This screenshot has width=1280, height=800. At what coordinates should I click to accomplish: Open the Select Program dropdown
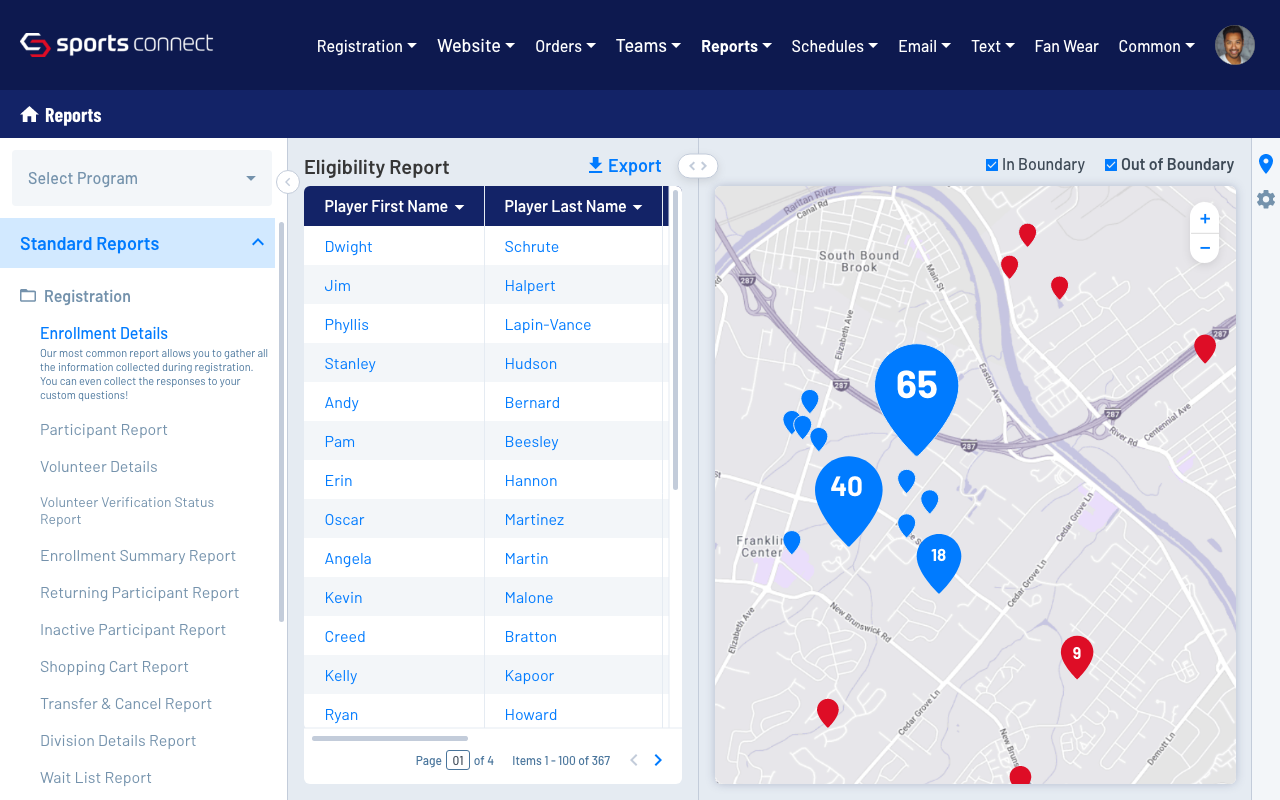[x=142, y=178]
